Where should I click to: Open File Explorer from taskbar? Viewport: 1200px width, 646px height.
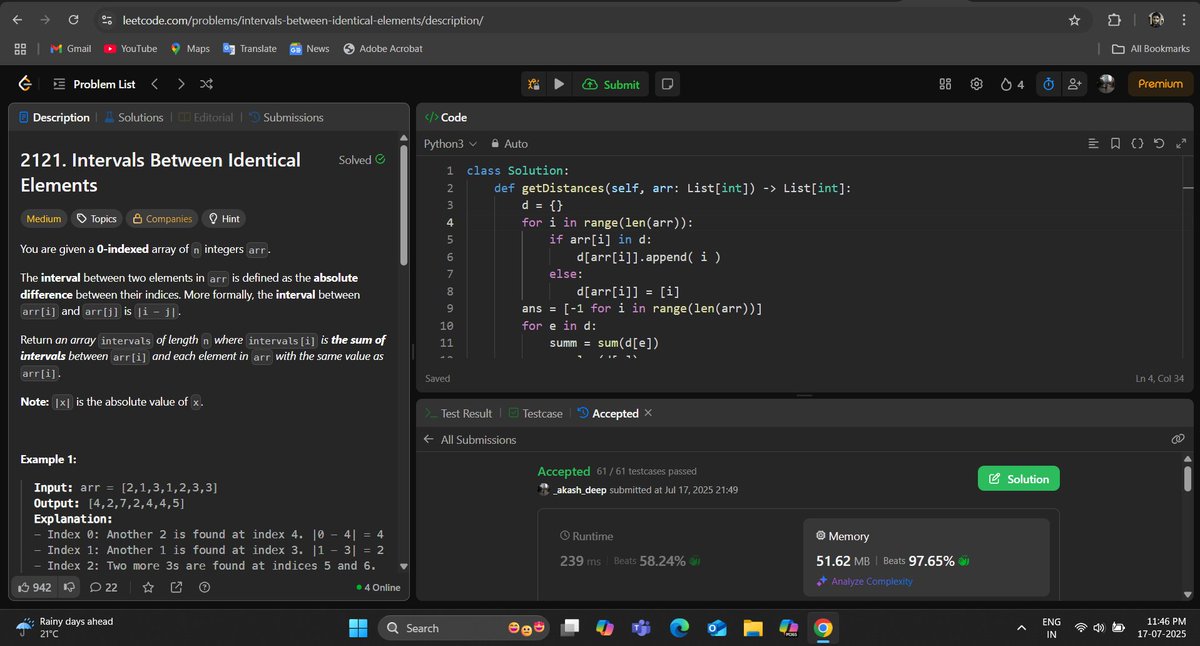tap(752, 628)
